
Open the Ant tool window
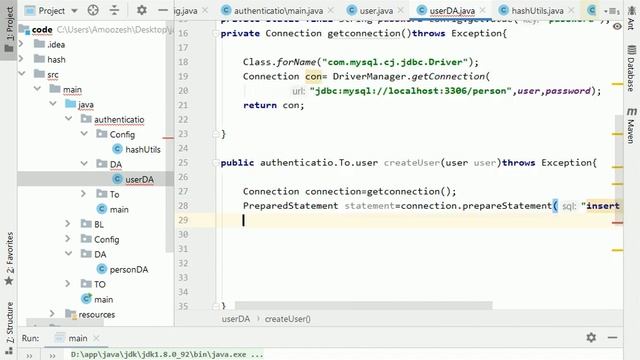(631, 18)
